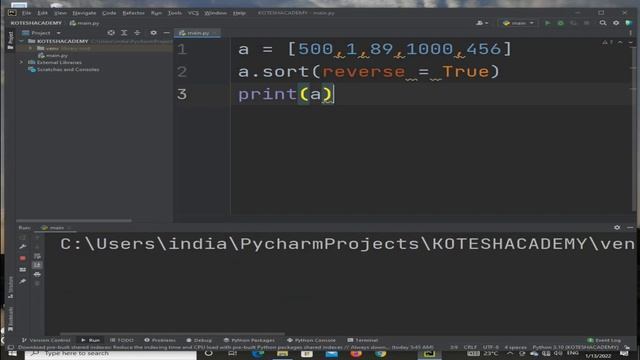
Task: Click the pin tab icon in Run panel
Action: (22, 281)
